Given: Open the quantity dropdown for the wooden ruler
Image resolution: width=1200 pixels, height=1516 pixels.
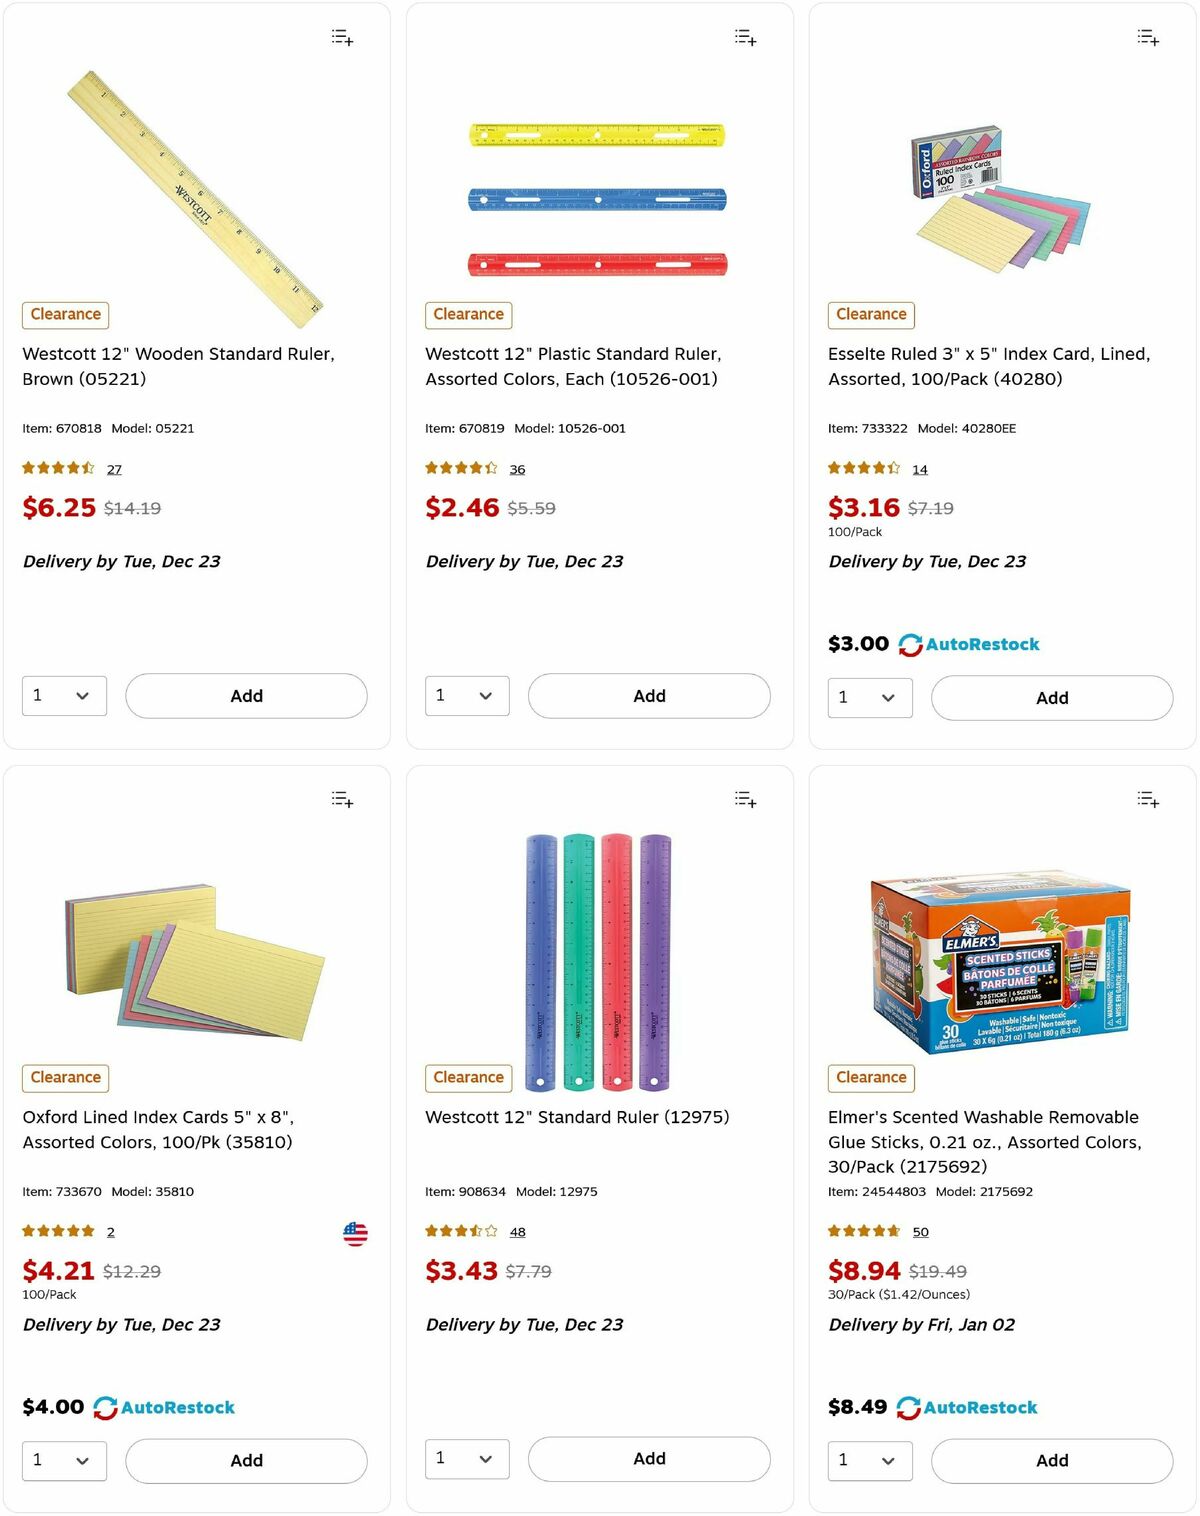Looking at the screenshot, I should 64,695.
